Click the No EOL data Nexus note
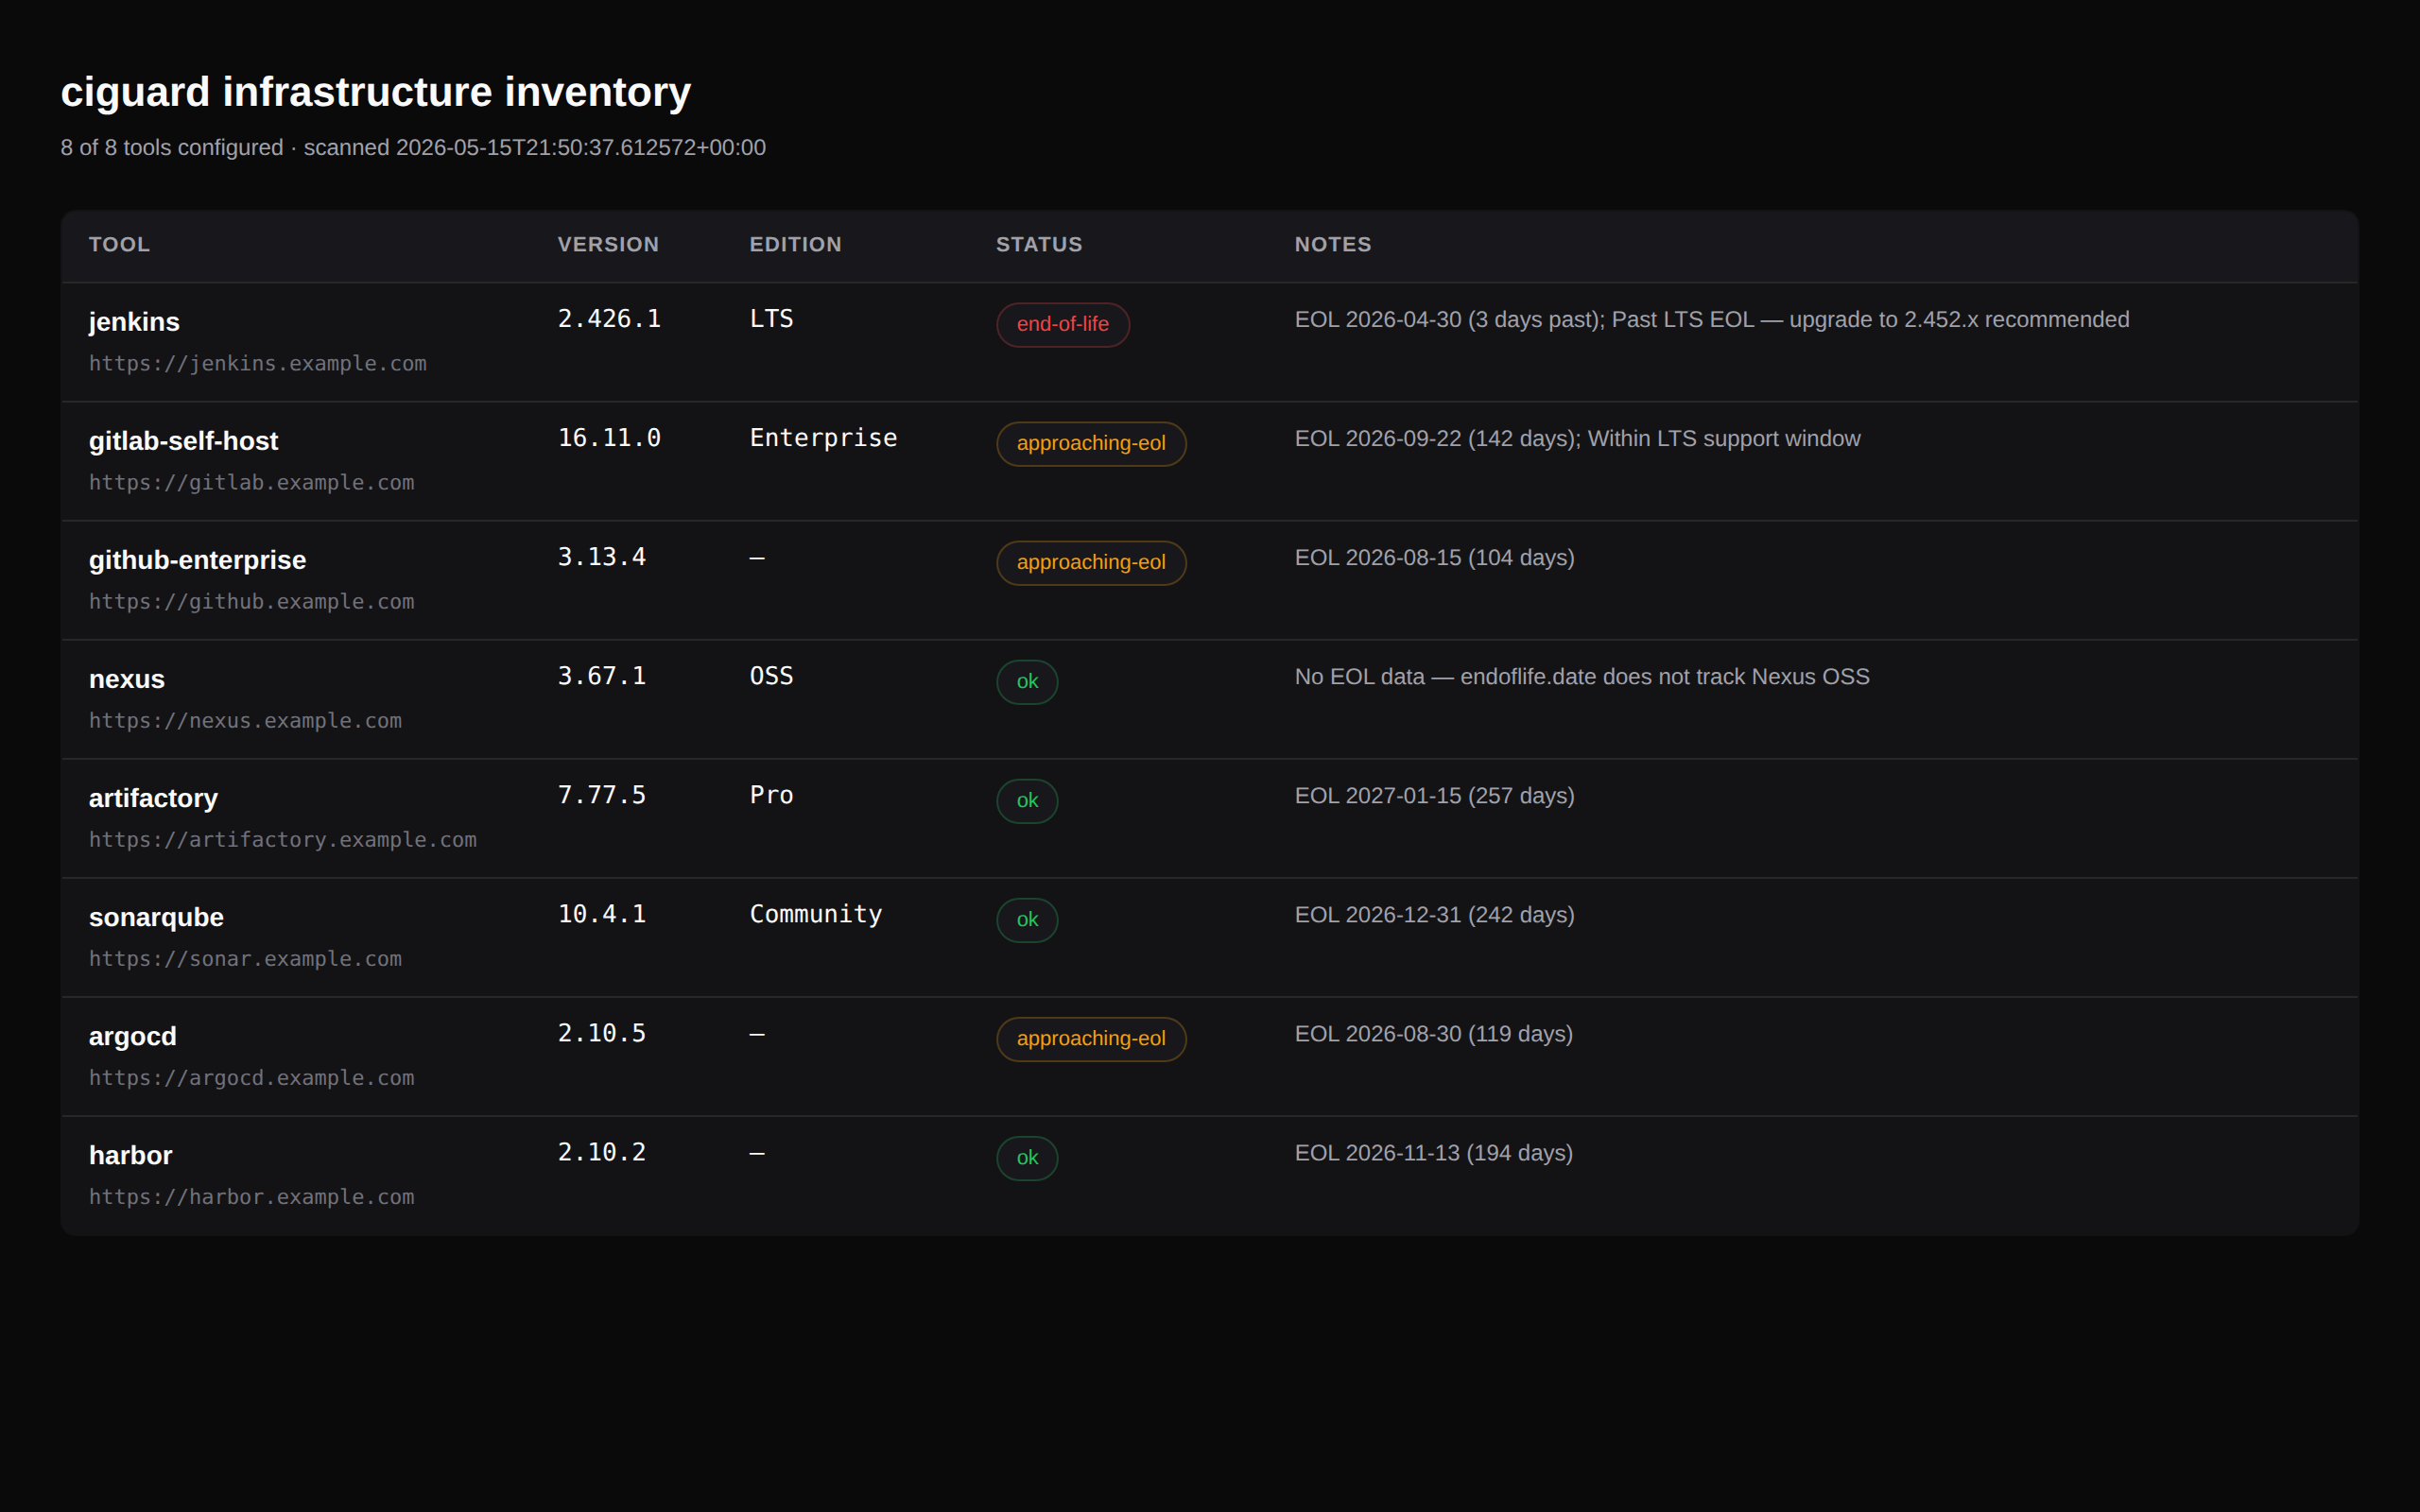2420x1512 pixels. click(x=1582, y=677)
